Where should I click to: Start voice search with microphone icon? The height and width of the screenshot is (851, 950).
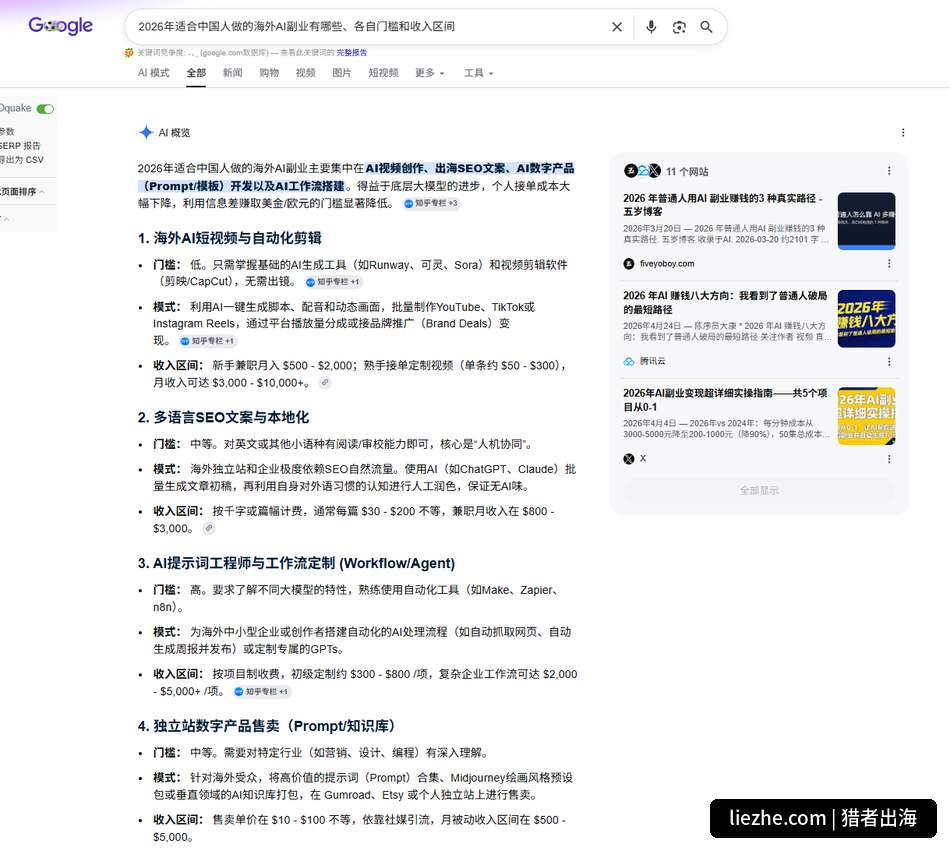pyautogui.click(x=651, y=27)
